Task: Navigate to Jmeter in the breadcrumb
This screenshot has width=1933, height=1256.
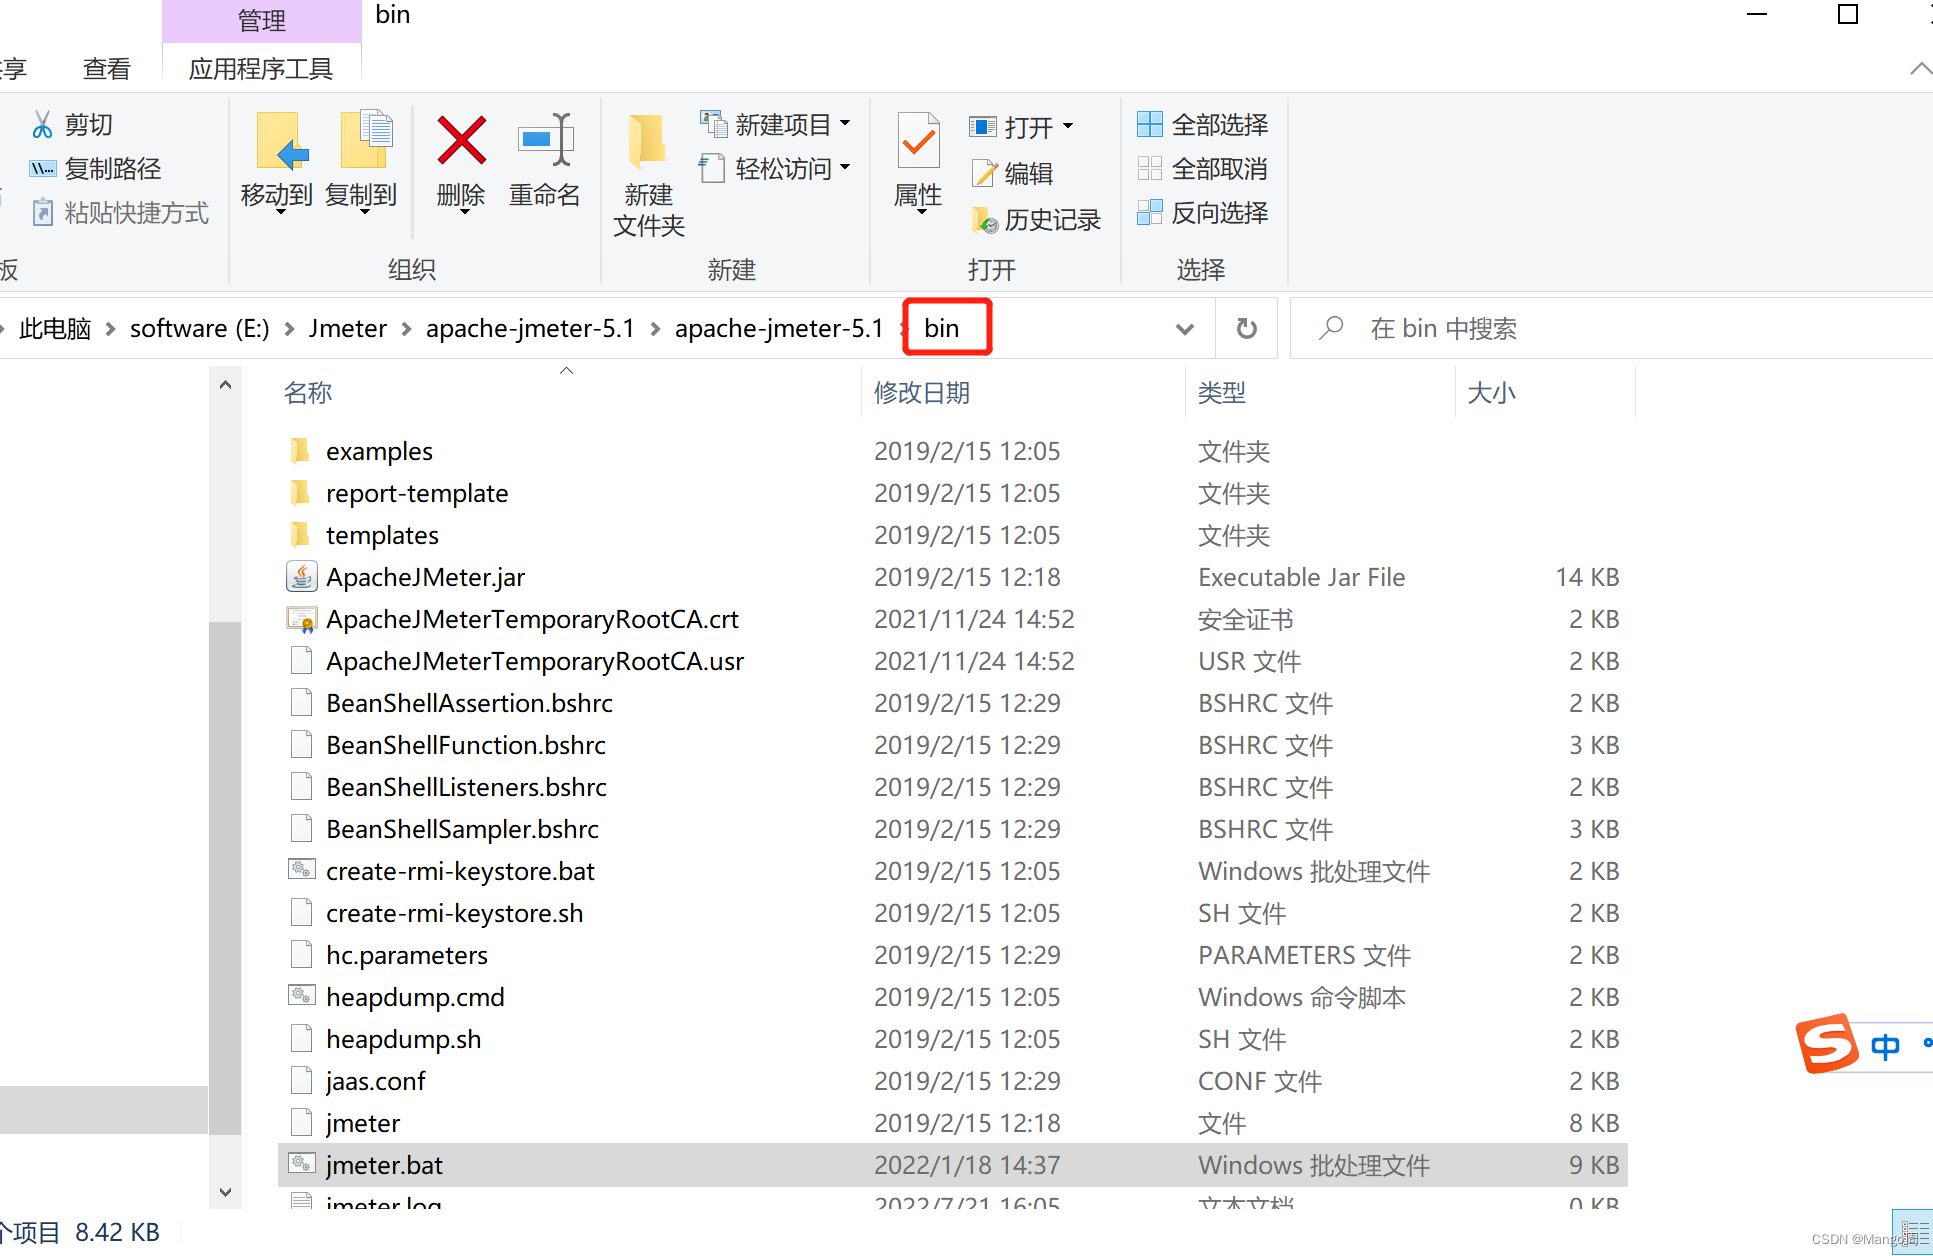Action: point(347,329)
